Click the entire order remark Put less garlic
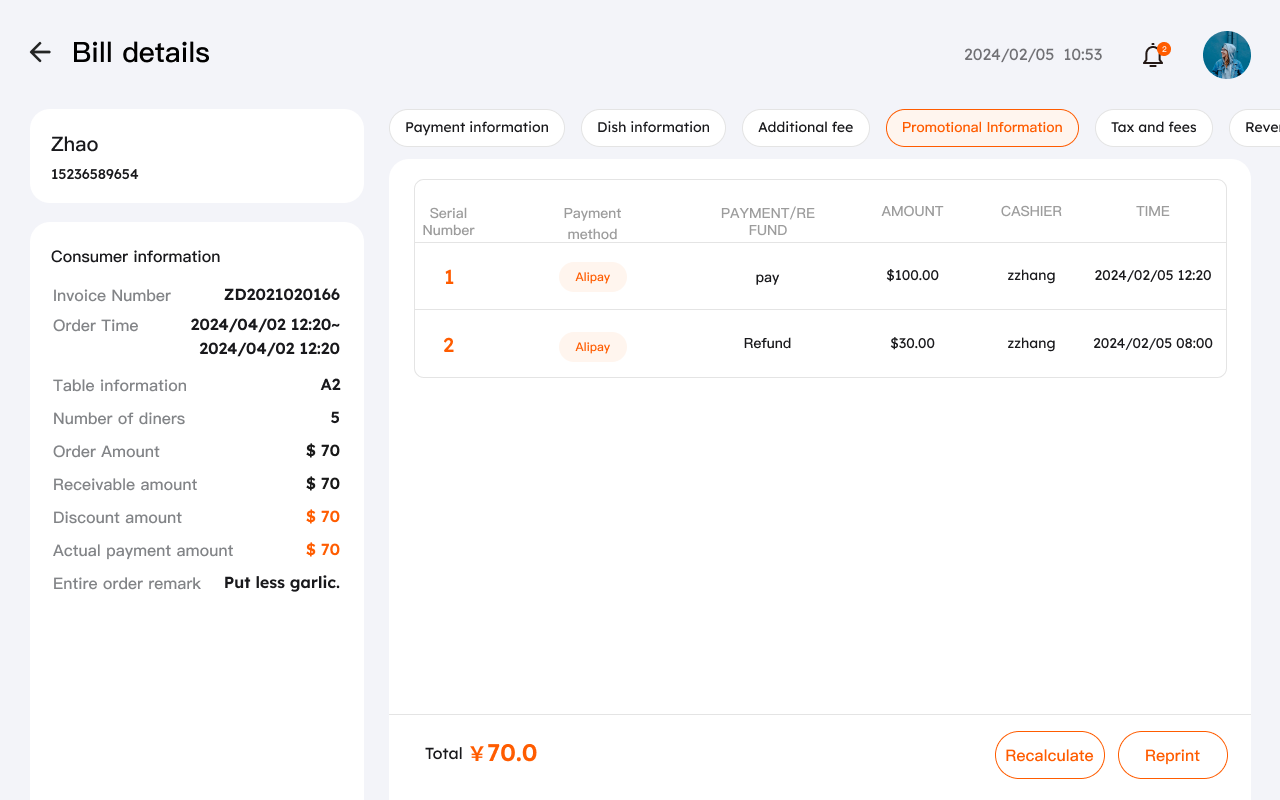Viewport: 1280px width, 800px height. [281, 582]
